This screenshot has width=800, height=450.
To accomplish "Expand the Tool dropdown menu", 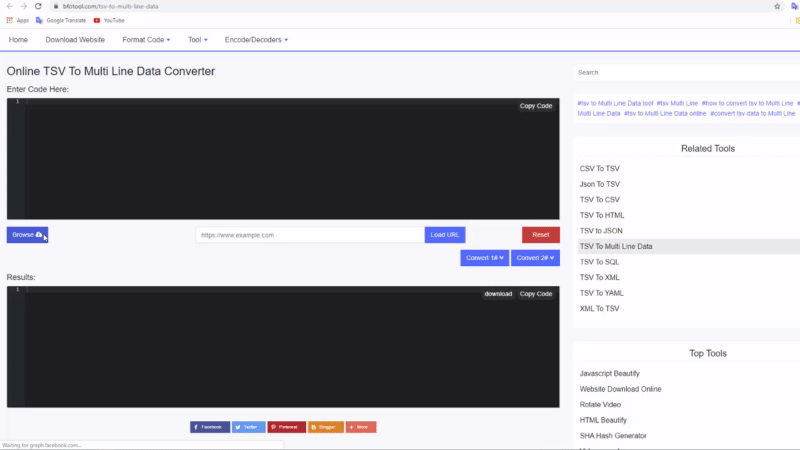I will pos(198,40).
